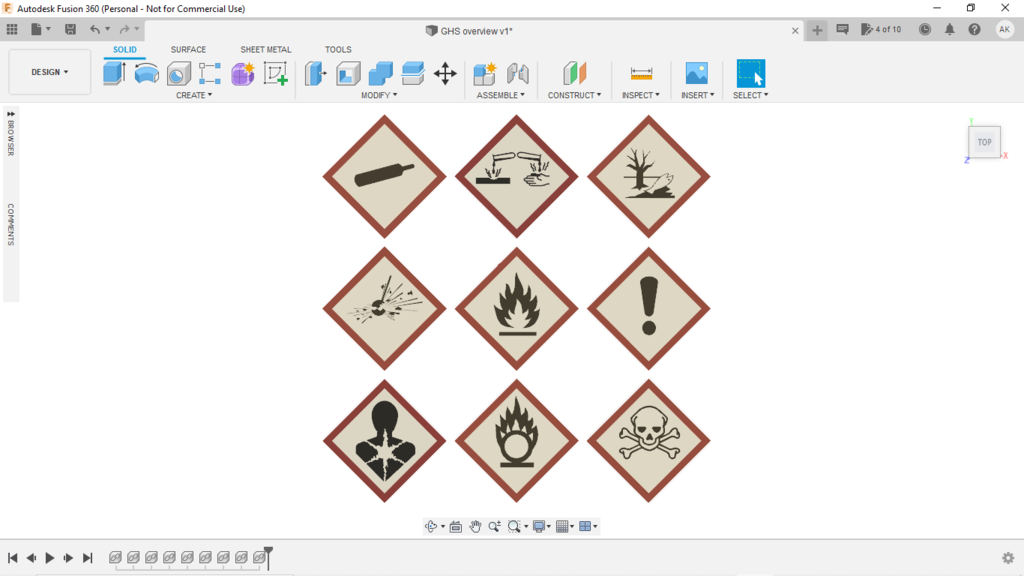1024x576 pixels.
Task: Switch to the SOLID tab
Action: click(125, 50)
